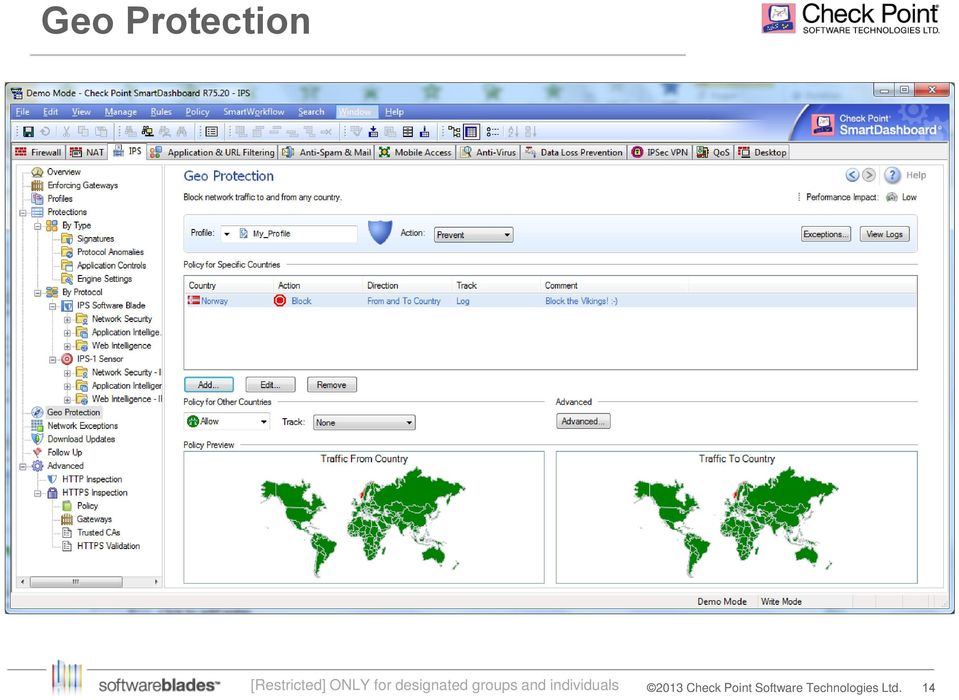Viewport: 959px width, 700px height.
Task: Go back with the left arrow icon
Action: tap(852, 175)
